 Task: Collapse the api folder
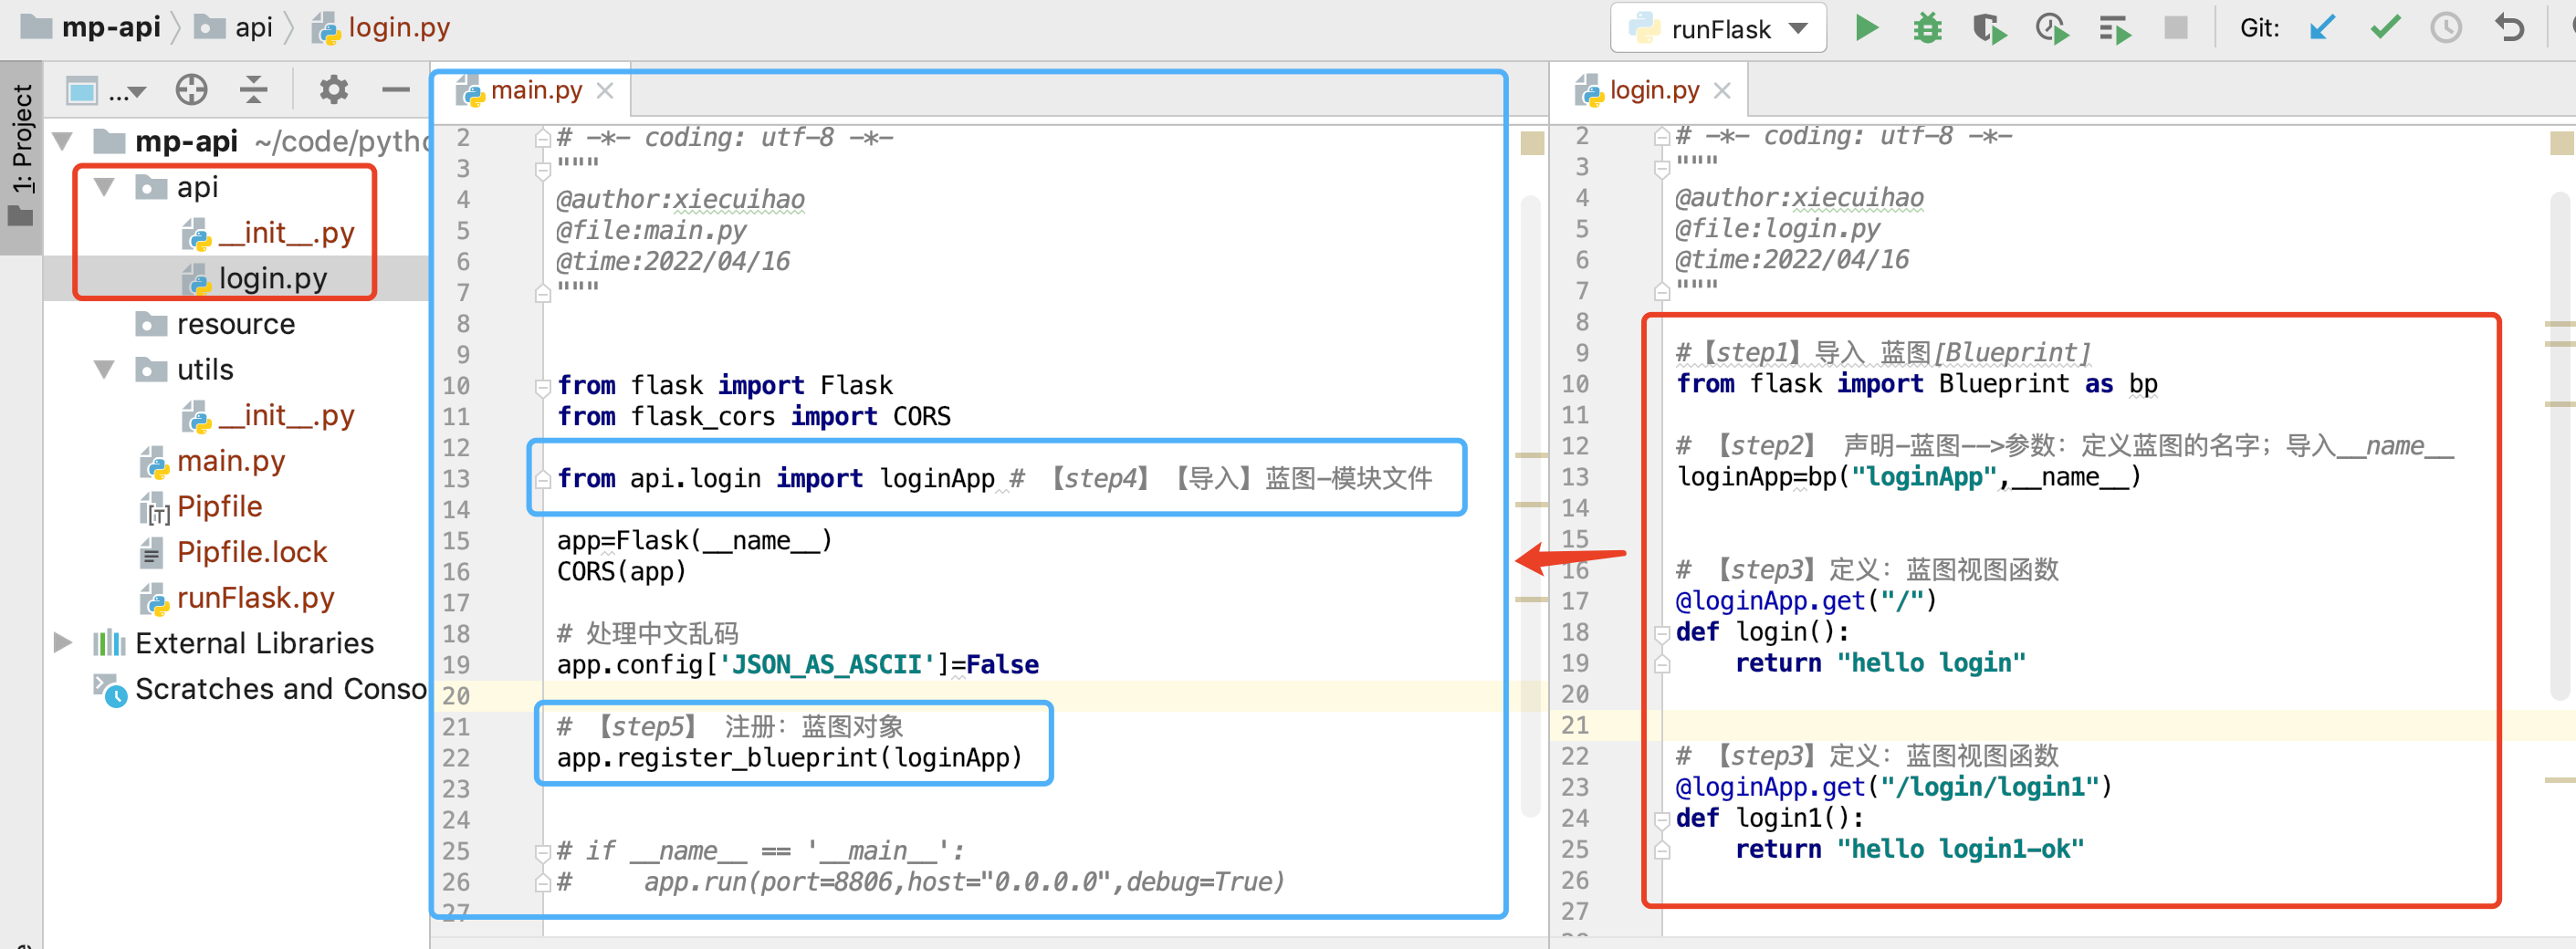point(104,187)
